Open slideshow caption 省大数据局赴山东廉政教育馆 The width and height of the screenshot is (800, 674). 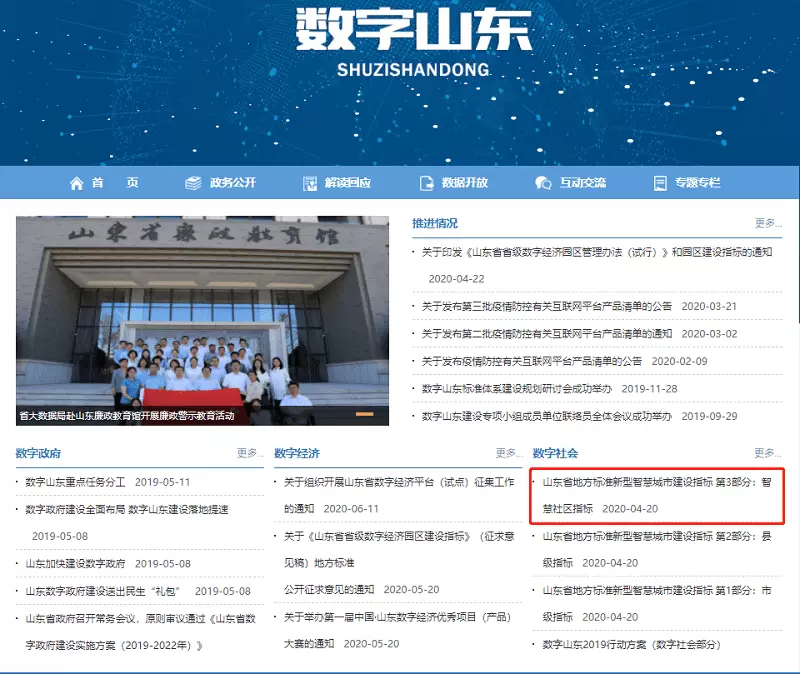tap(127, 416)
